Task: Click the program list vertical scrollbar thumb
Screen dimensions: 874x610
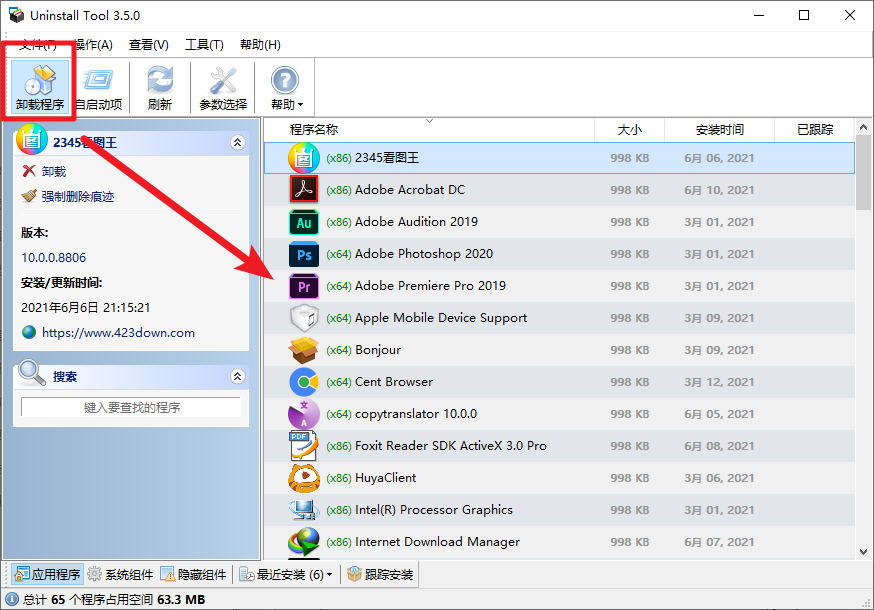Action: tap(863, 173)
